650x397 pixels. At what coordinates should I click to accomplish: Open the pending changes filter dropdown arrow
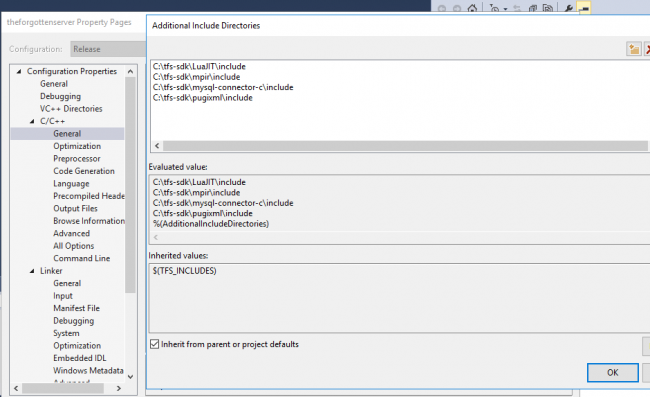coord(505,9)
